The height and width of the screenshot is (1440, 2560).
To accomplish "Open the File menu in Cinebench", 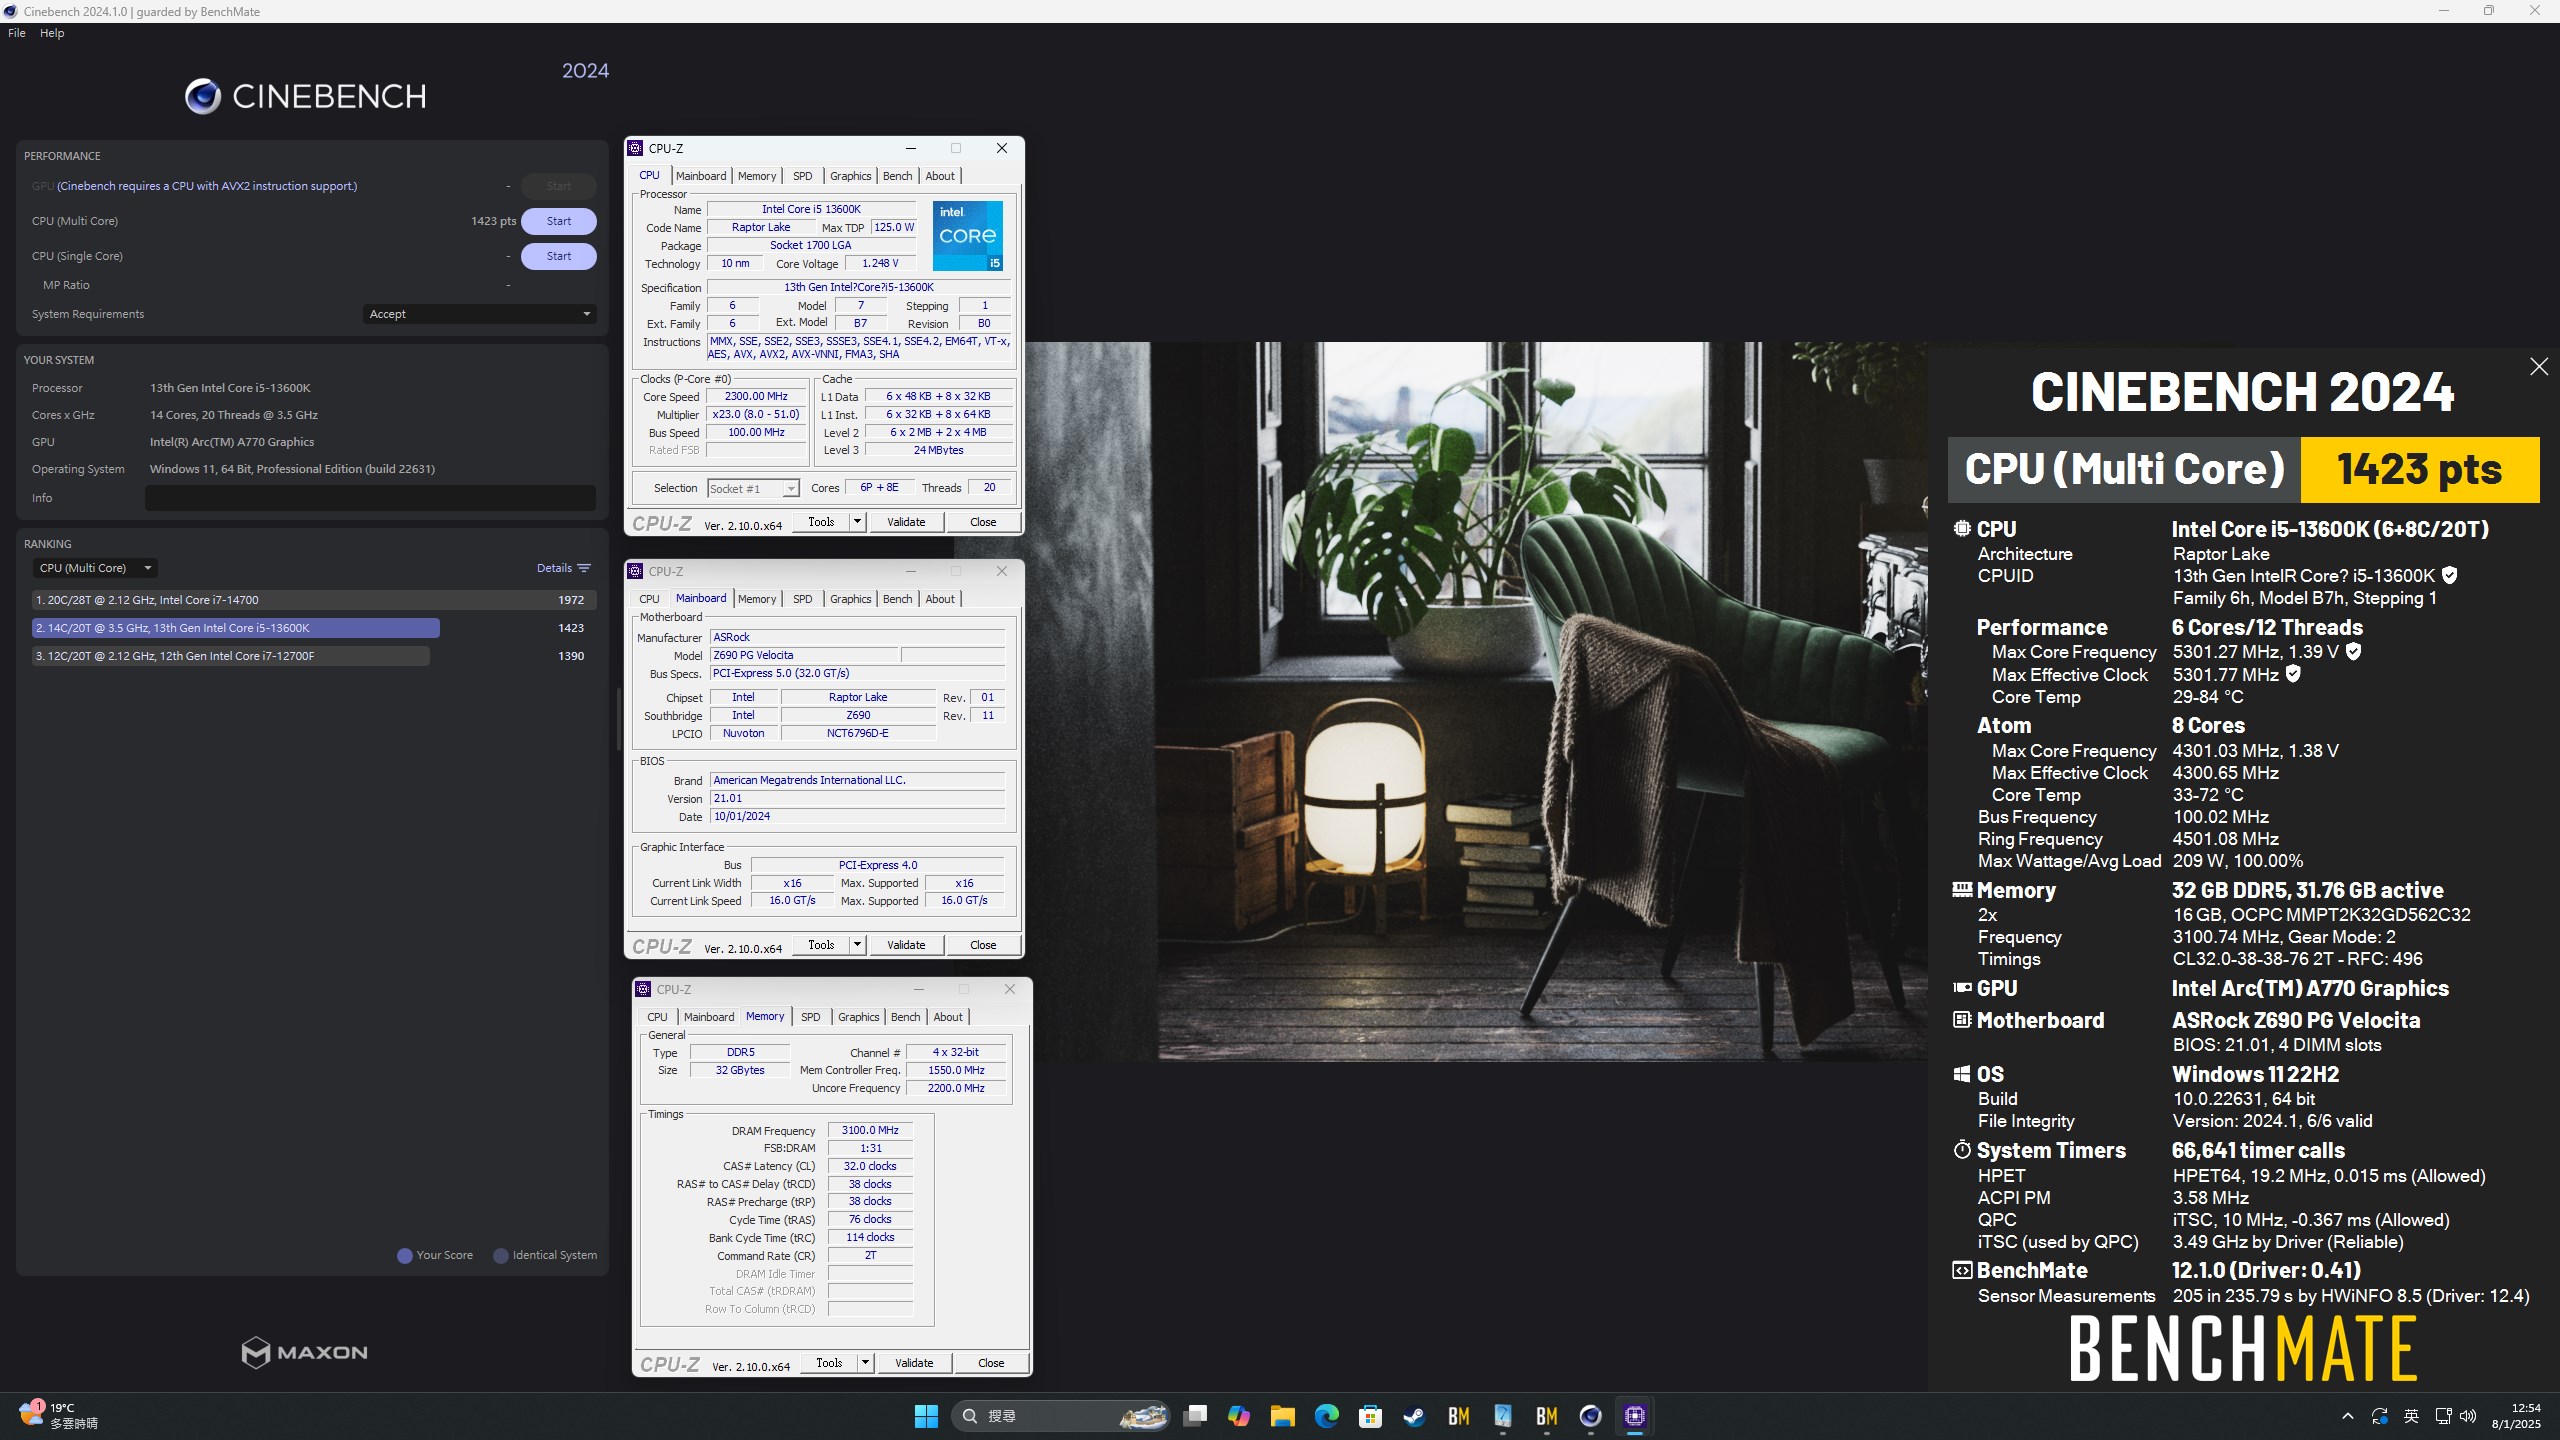I will pos(17,33).
